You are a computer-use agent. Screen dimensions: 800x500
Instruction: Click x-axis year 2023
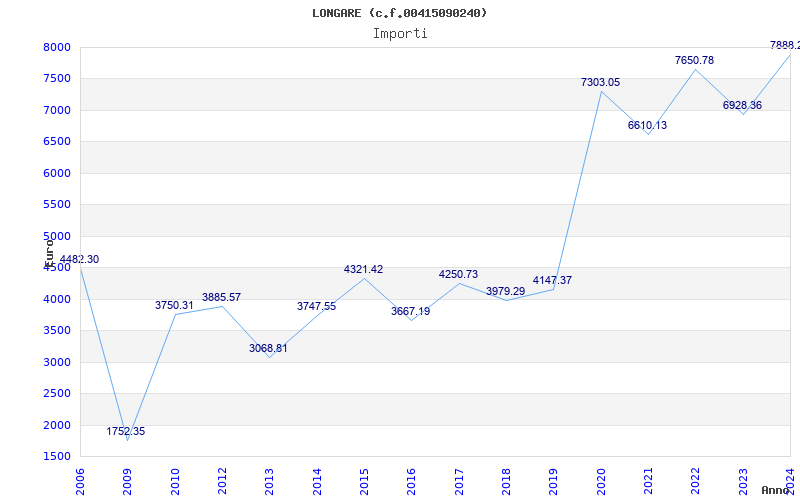click(x=743, y=481)
